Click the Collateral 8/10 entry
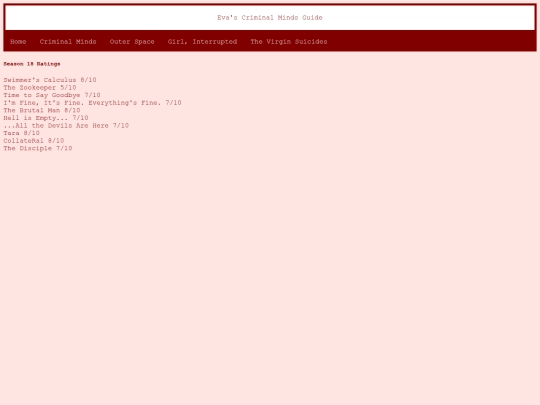Viewport: 540px width, 405px height. tap(34, 141)
